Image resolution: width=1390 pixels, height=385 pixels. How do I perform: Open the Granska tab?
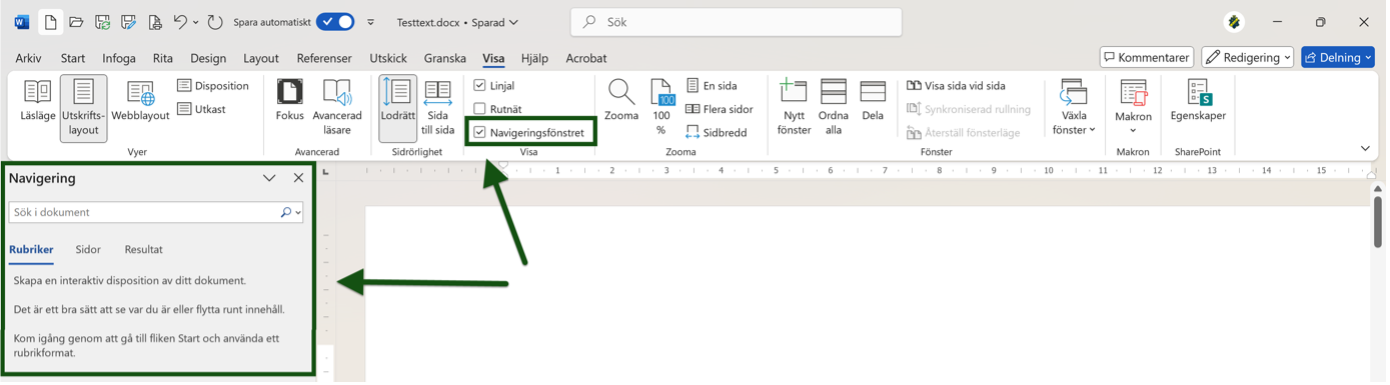[x=445, y=58]
